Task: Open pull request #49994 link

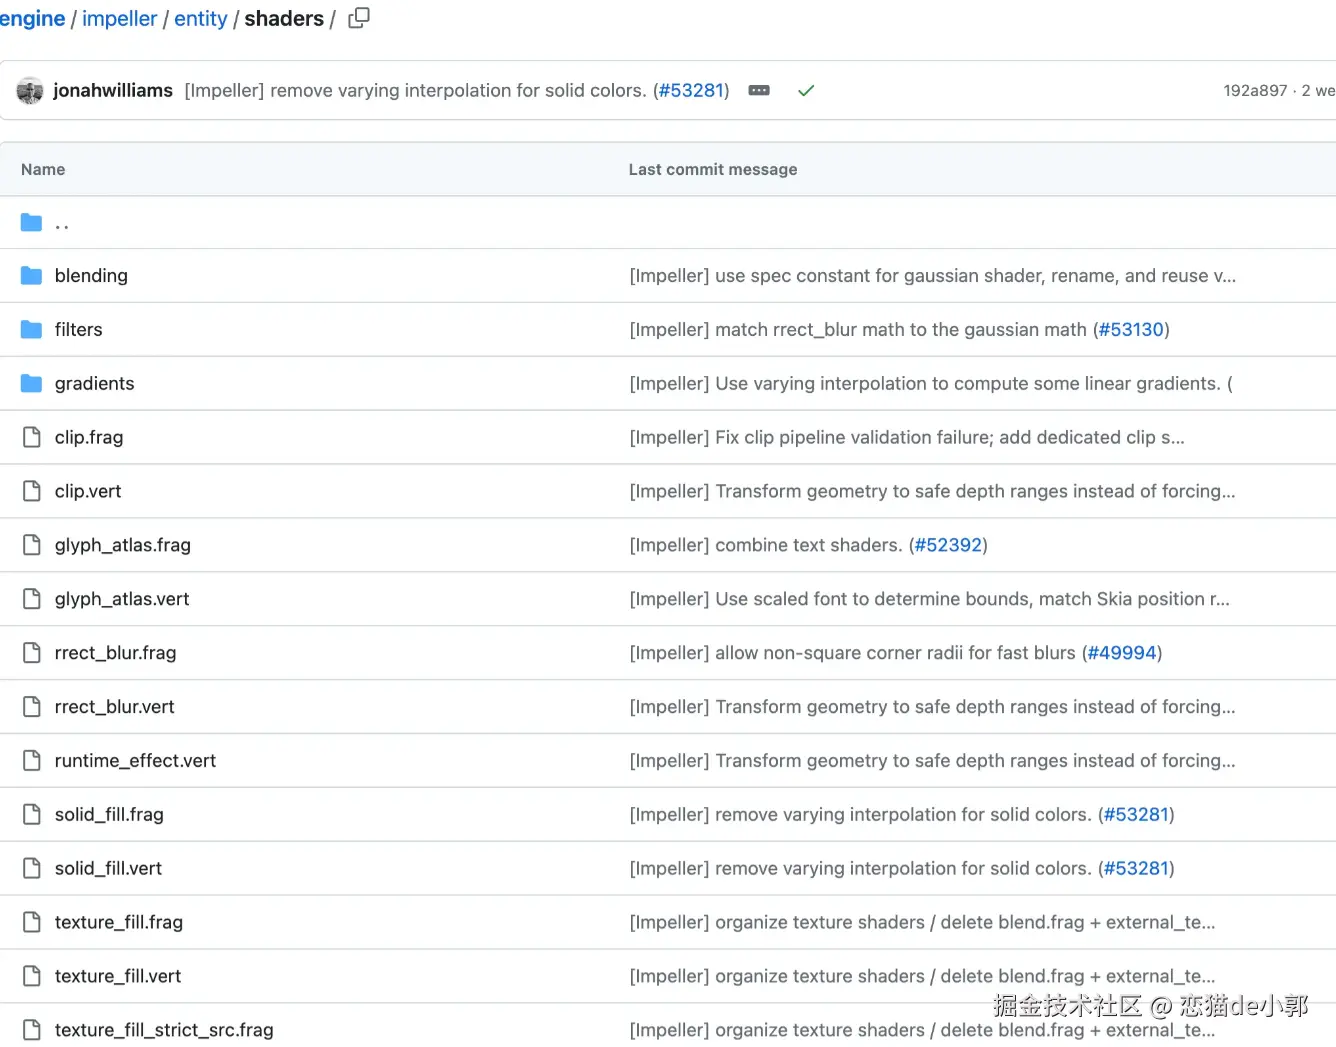Action: tap(1122, 654)
